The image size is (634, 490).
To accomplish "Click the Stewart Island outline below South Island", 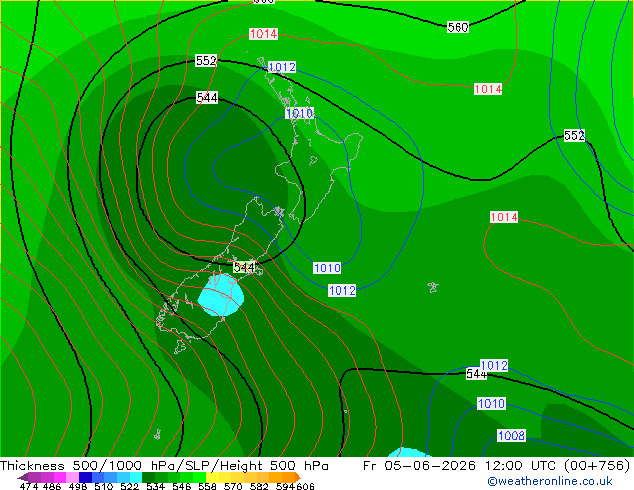I will pyautogui.click(x=180, y=346).
